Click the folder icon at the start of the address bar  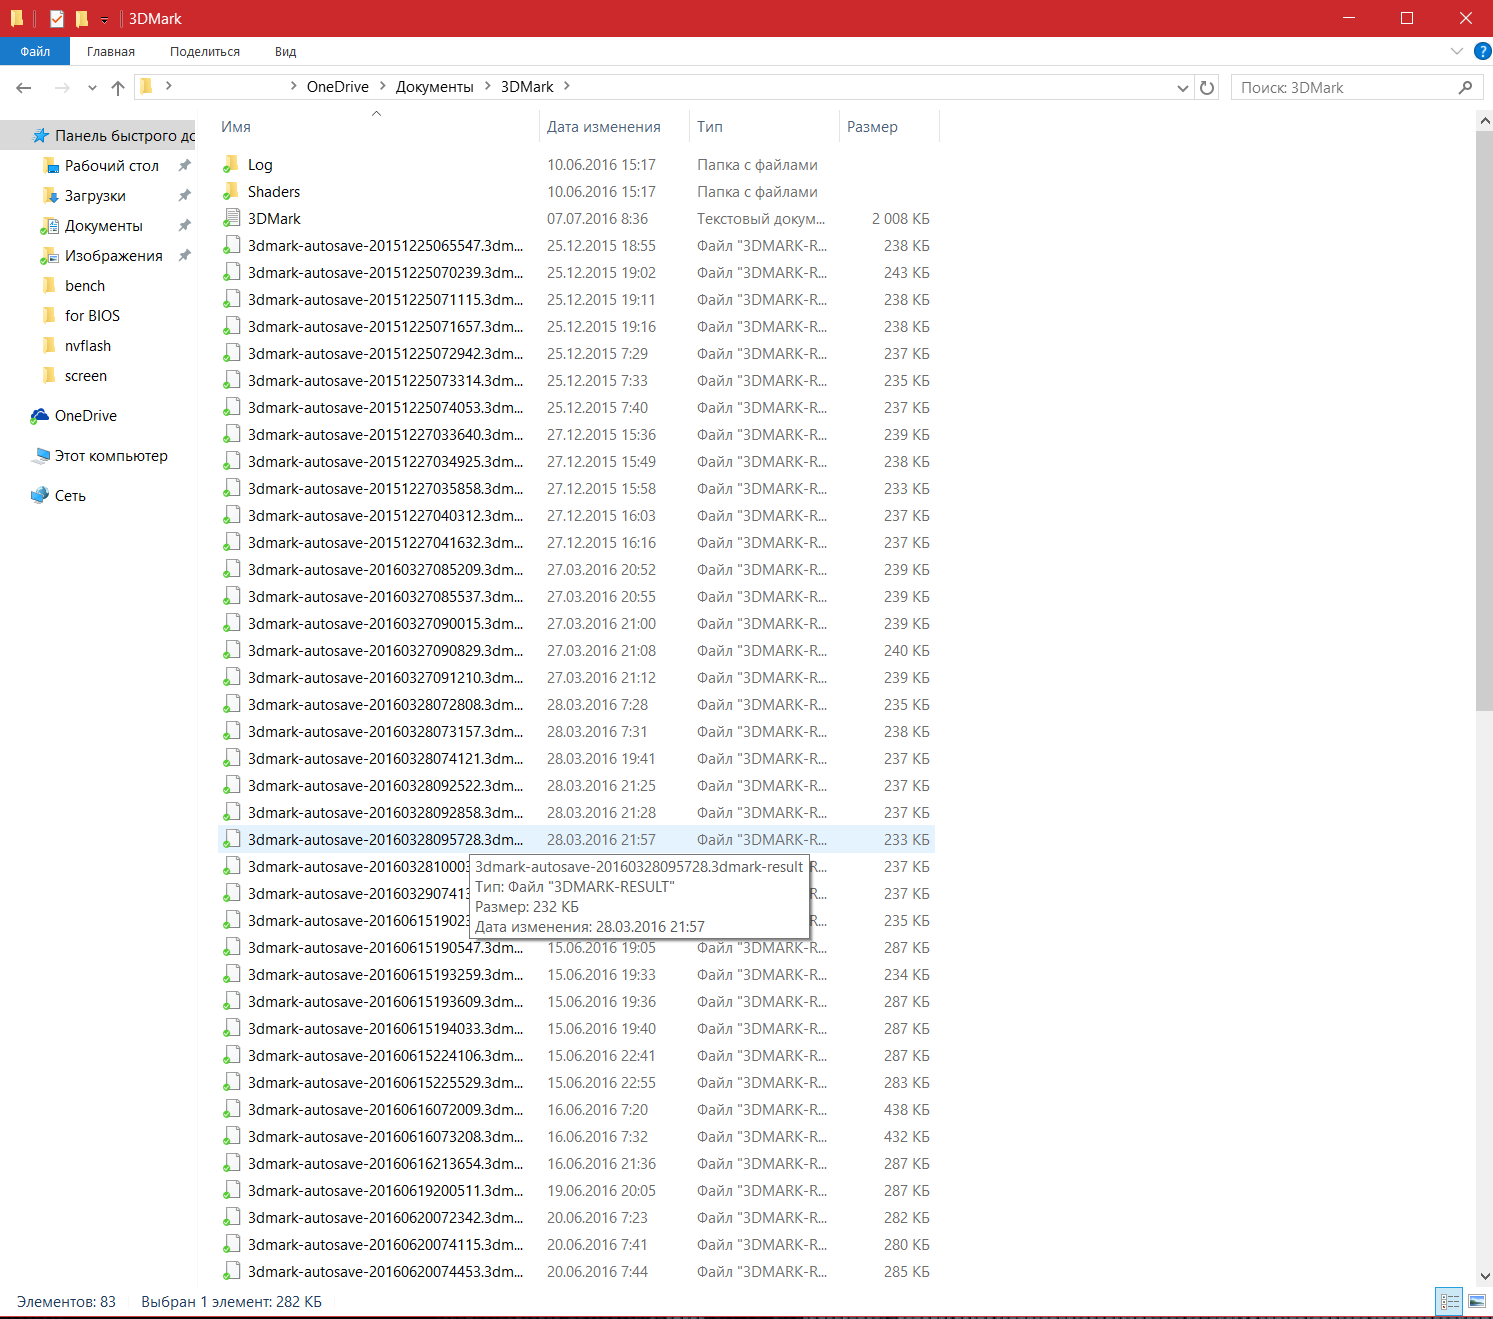[x=146, y=87]
